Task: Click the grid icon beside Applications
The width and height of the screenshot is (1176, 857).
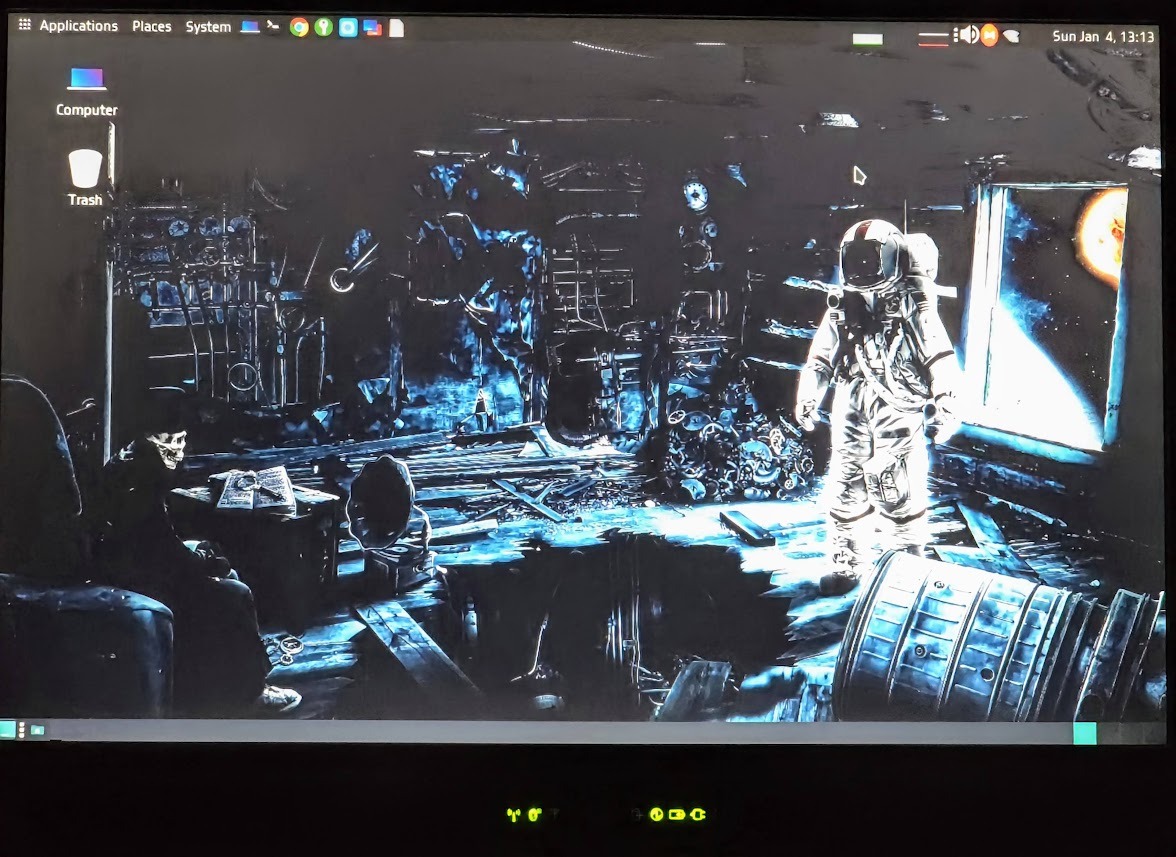Action: (25, 24)
